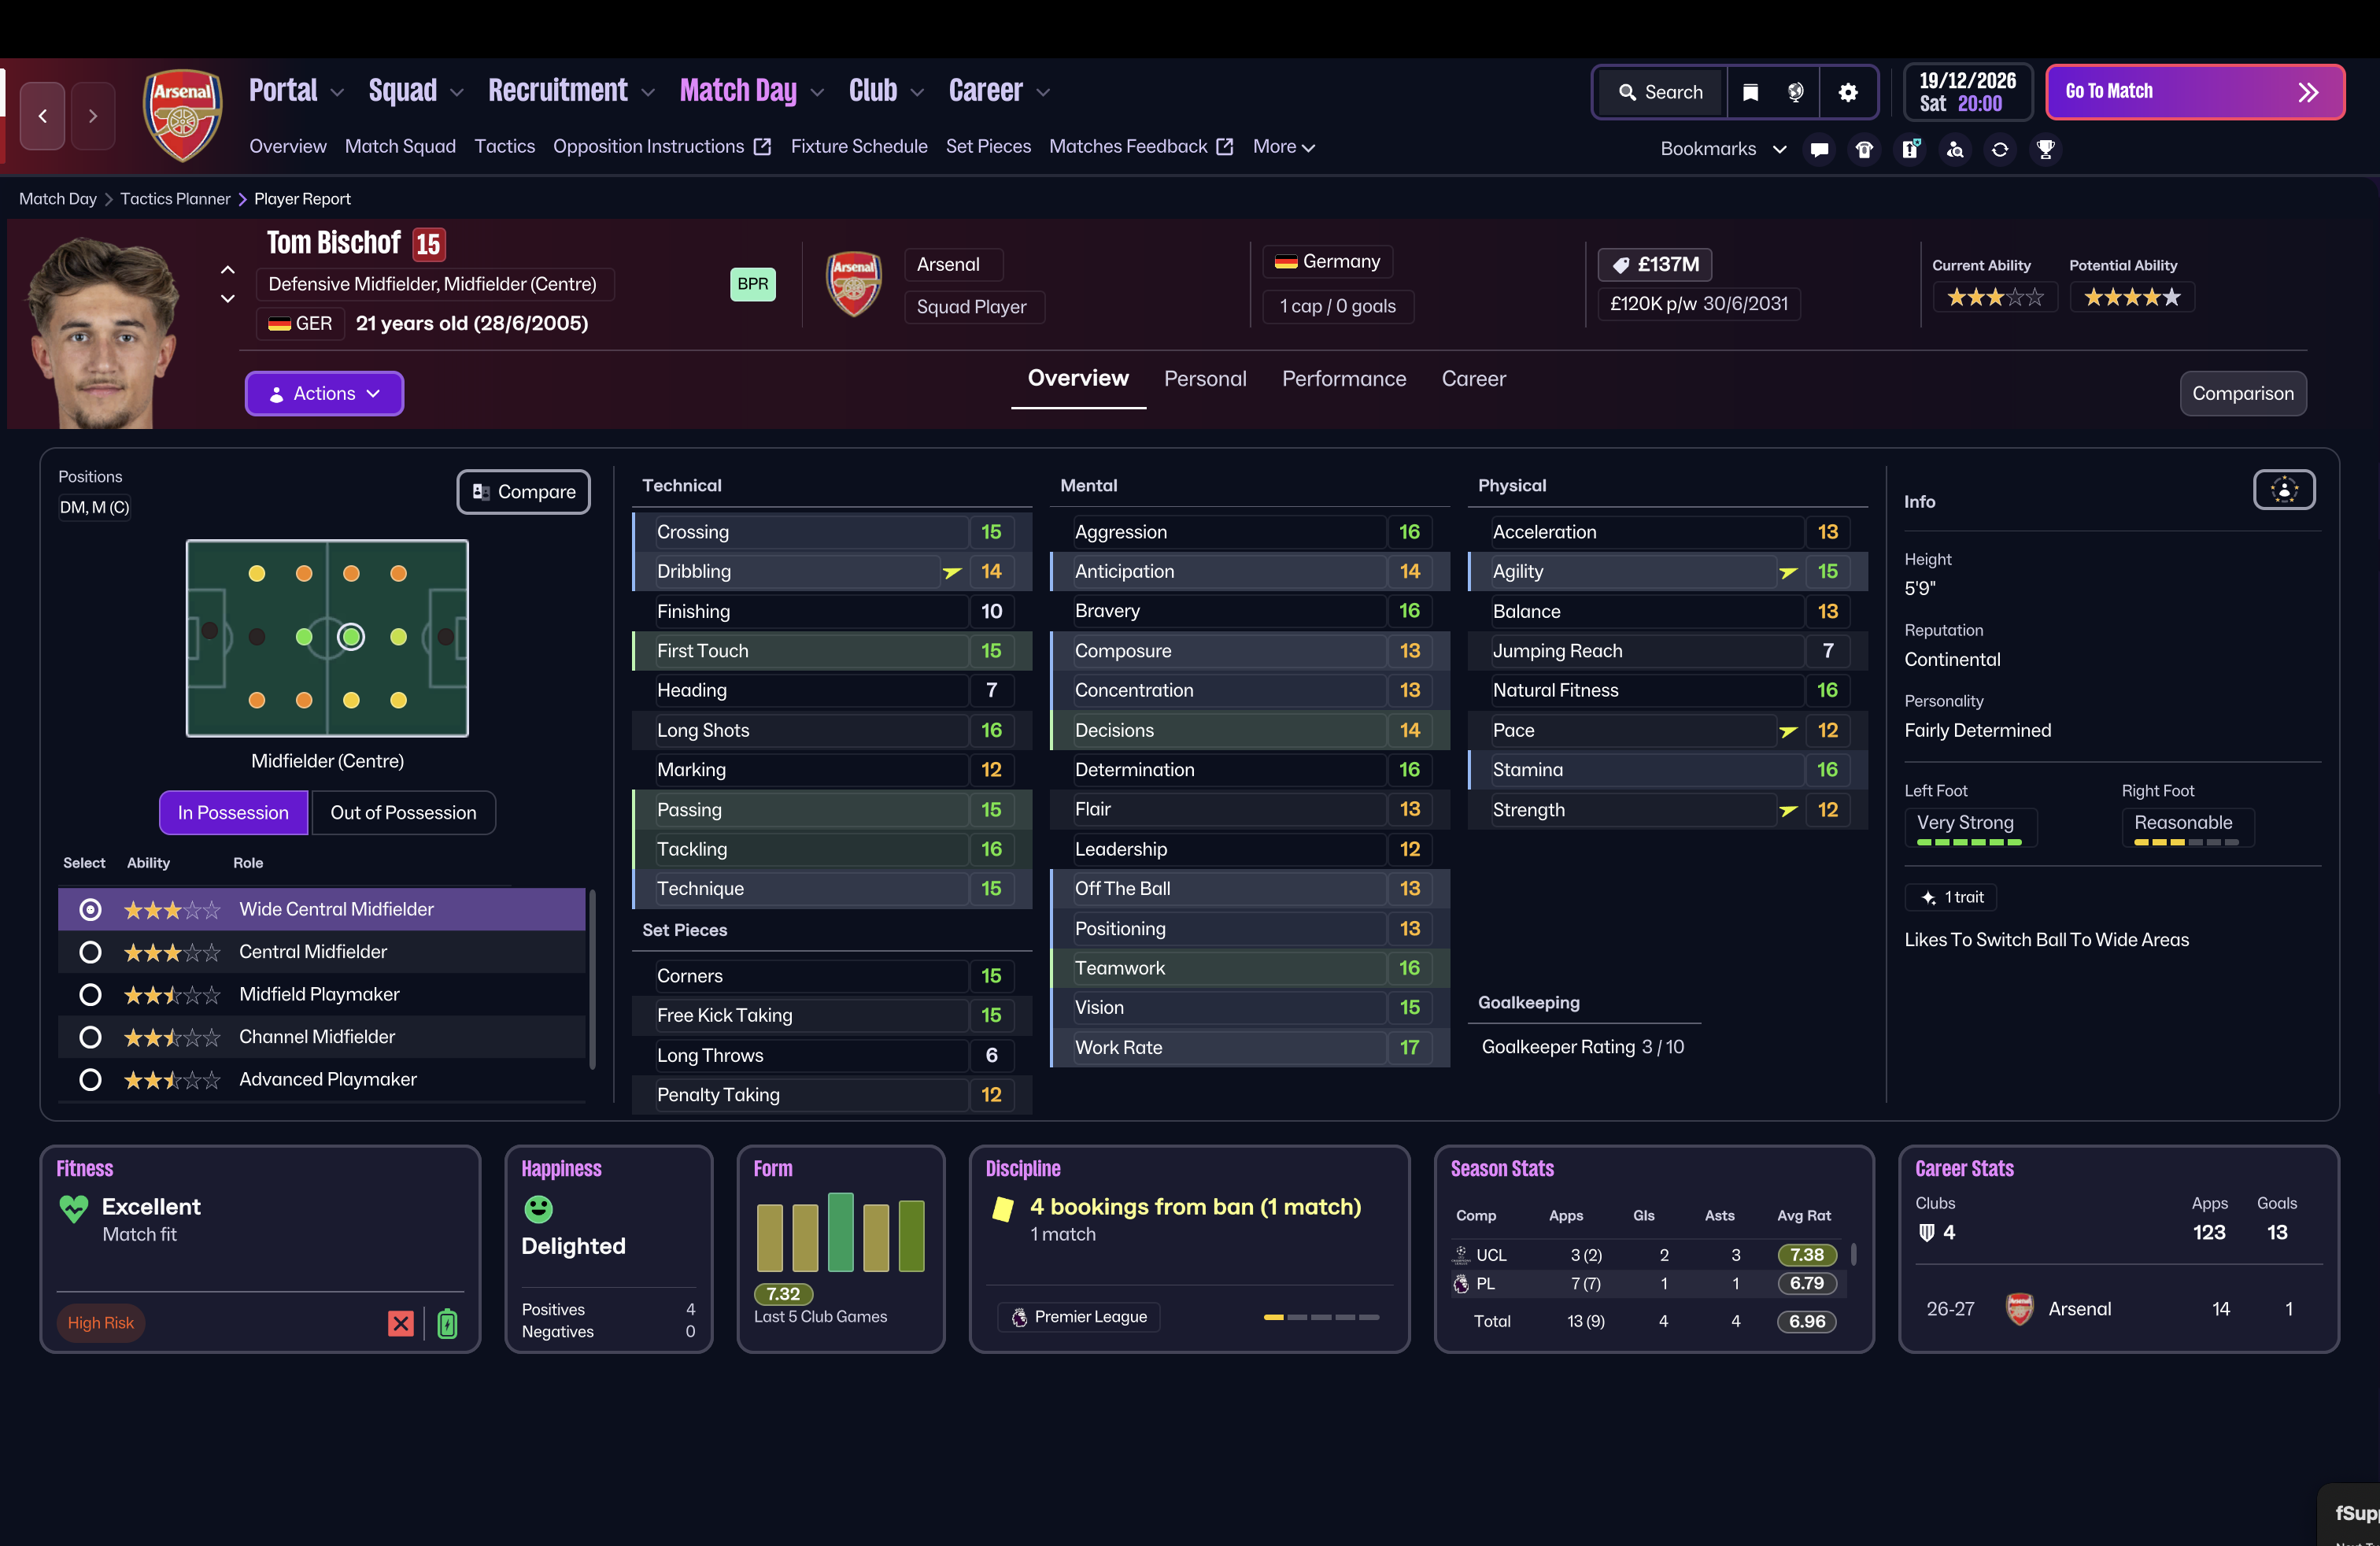Viewport: 2380px width, 1546px height.
Task: Click the Arsenal crest beside club name
Action: click(x=853, y=284)
